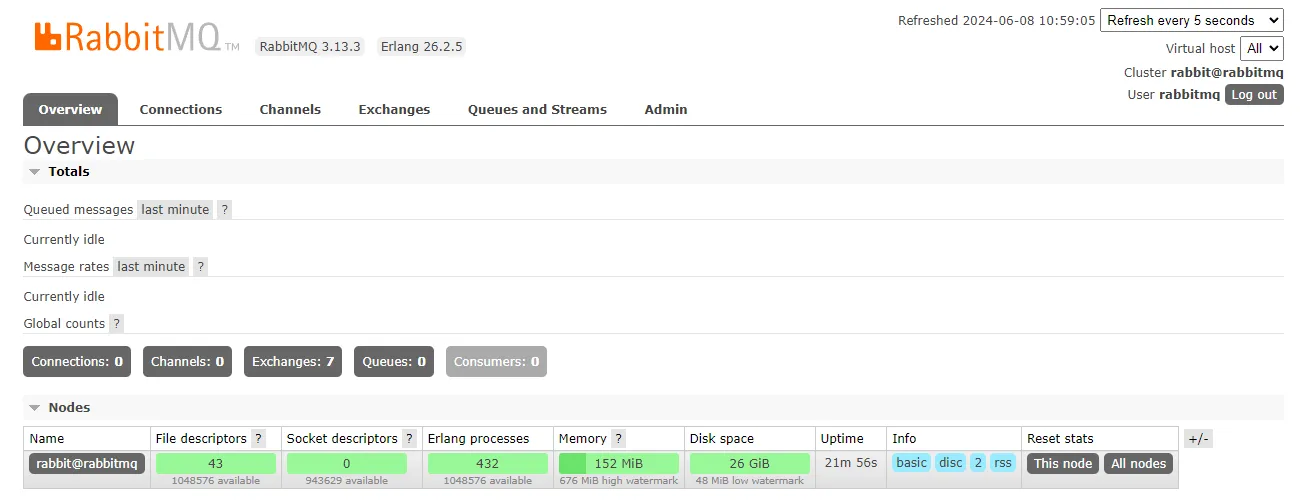The width and height of the screenshot is (1309, 503).
Task: Toggle node table columns with +/-
Action: click(1198, 439)
